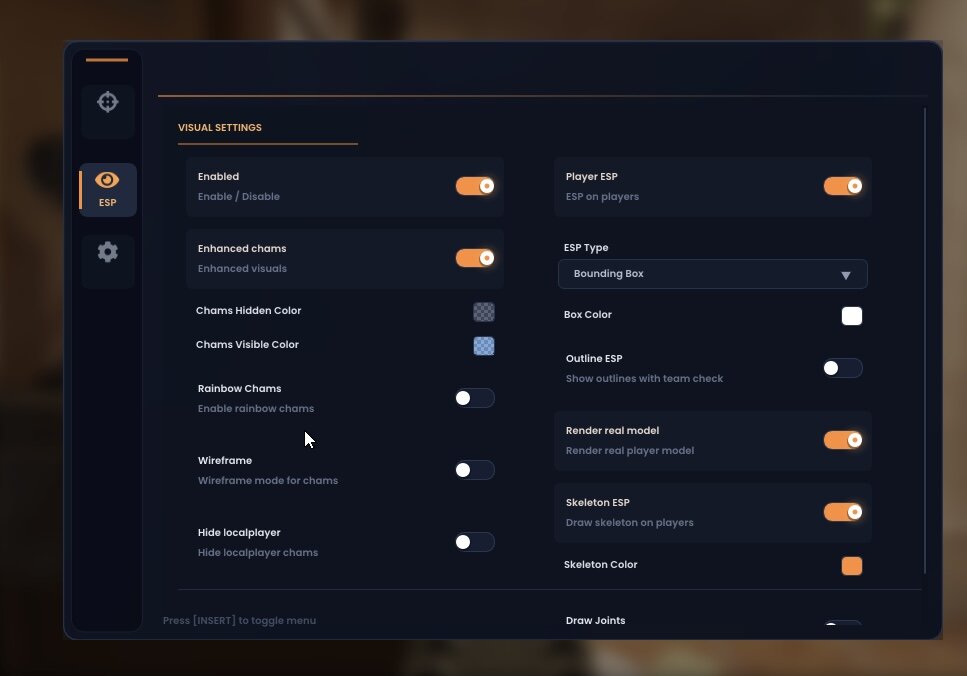Enable the Hide localplayer toggle

pos(475,542)
